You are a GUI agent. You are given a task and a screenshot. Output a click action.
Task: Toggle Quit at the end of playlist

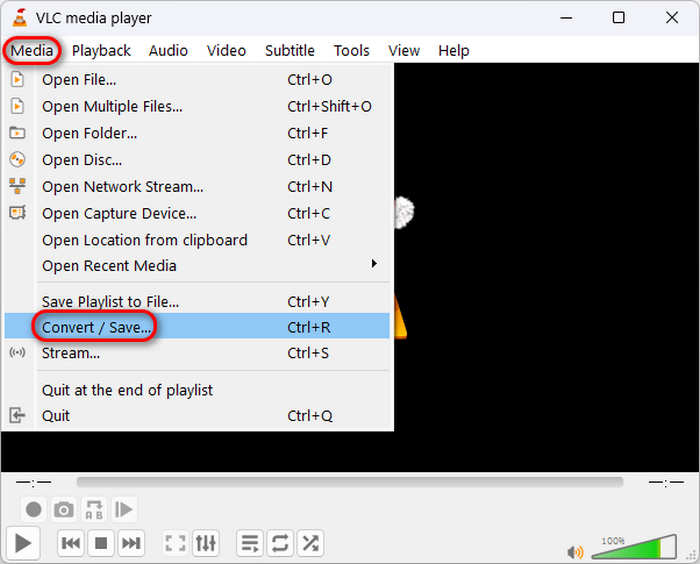(197, 390)
